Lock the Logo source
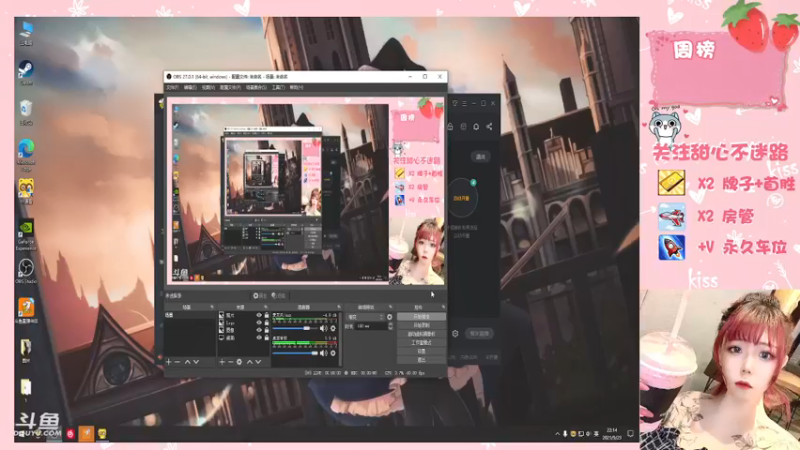 [x=266, y=323]
